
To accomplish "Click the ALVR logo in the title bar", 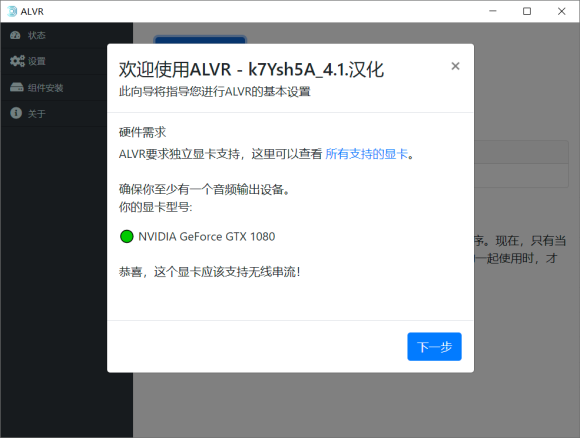I will pyautogui.click(x=12, y=11).
